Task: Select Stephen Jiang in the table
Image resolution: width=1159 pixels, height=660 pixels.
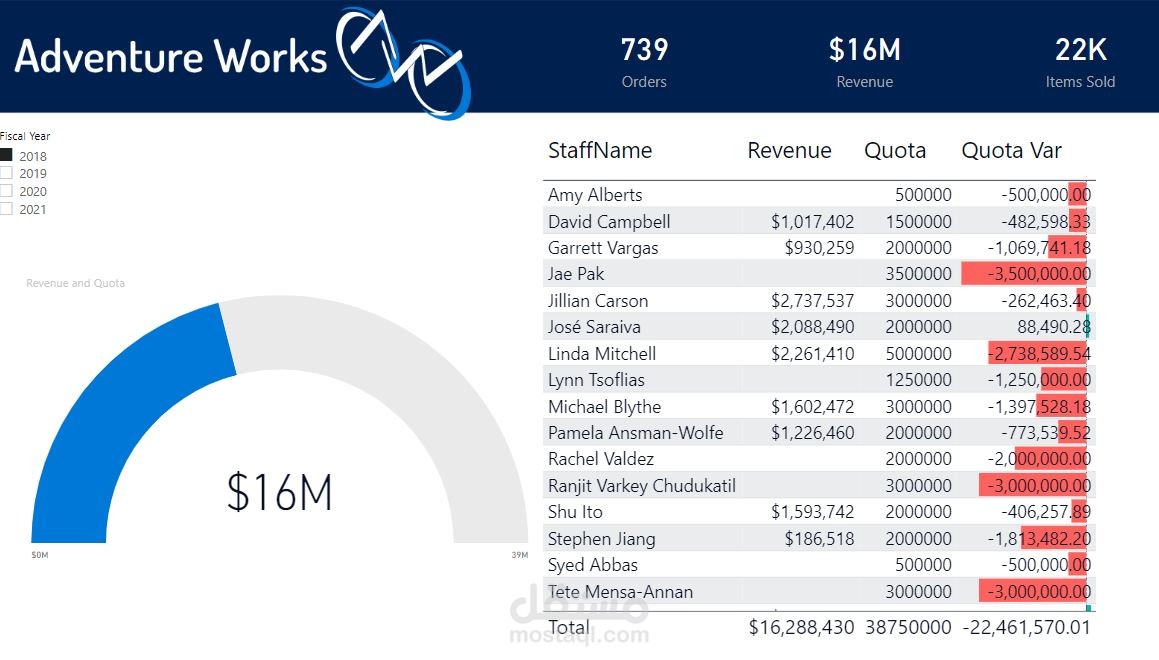Action: point(602,538)
